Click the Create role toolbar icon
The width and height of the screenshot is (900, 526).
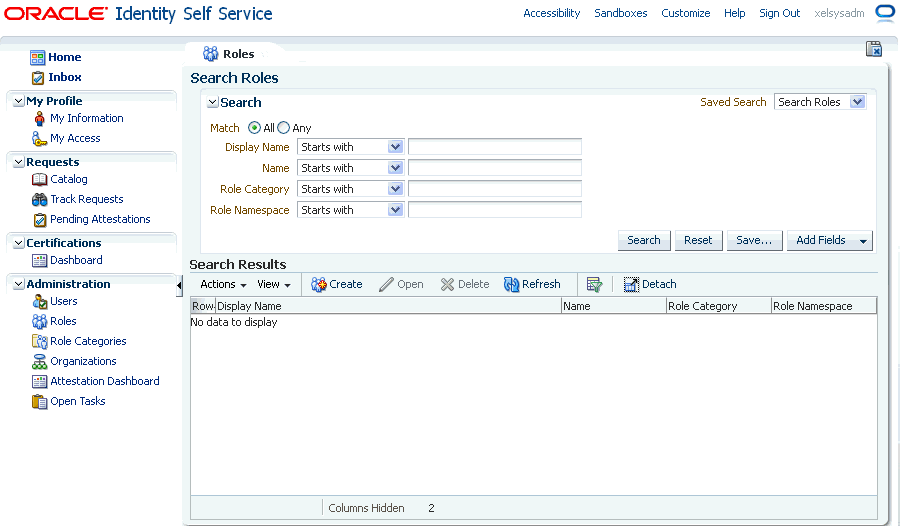coord(319,284)
